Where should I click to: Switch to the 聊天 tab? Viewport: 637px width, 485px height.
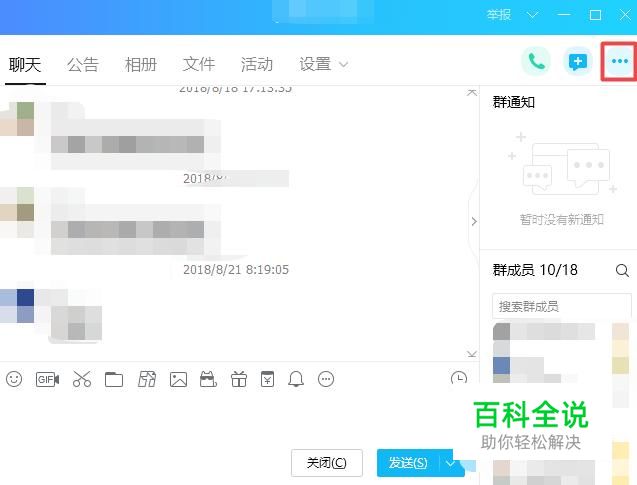point(25,65)
